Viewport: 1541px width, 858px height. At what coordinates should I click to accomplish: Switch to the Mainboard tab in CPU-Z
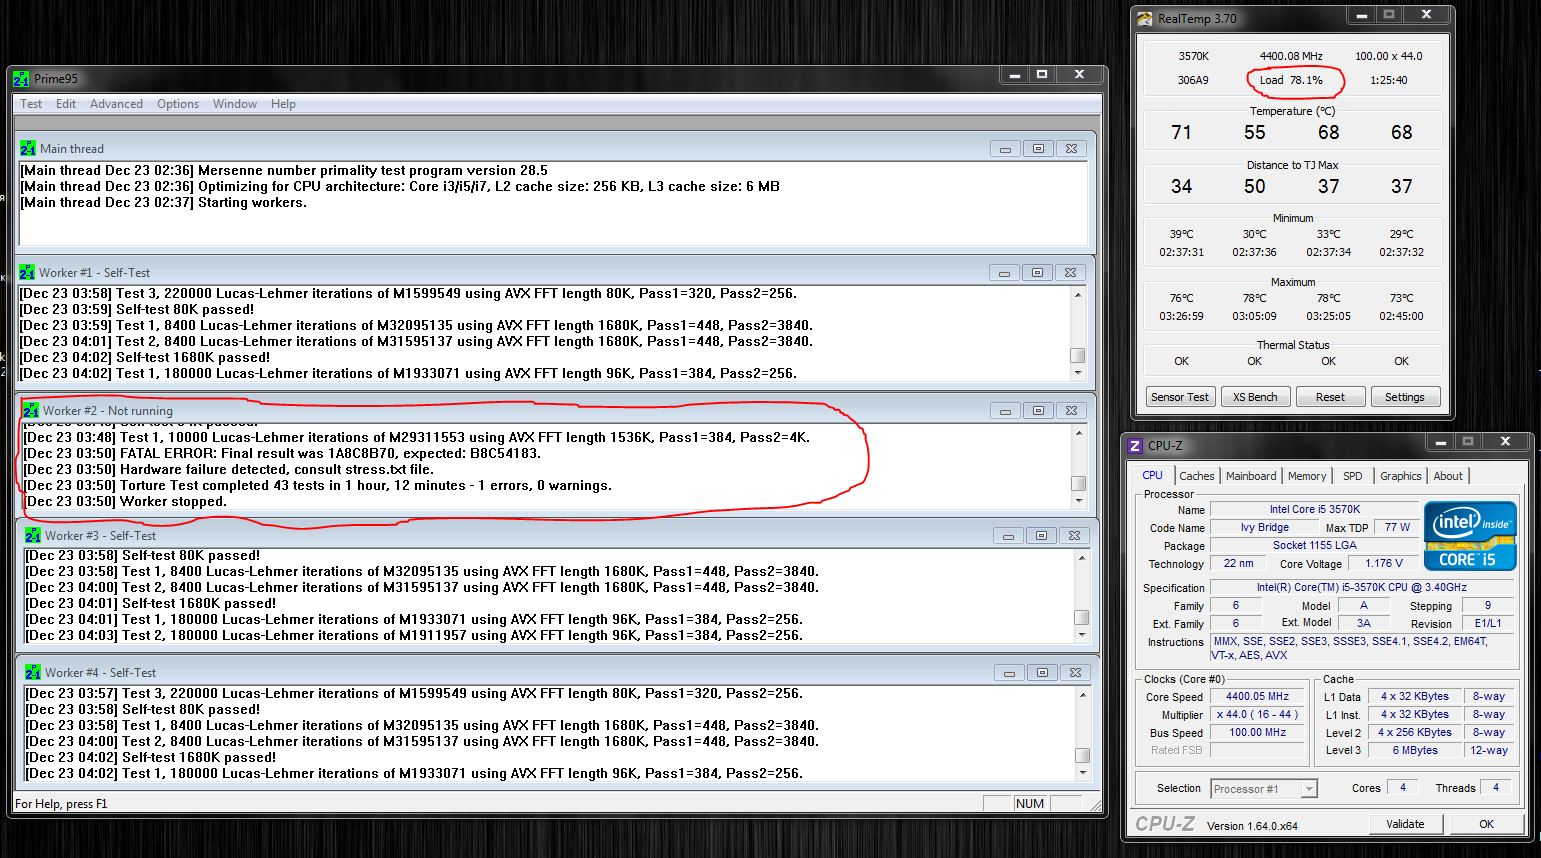click(1251, 476)
